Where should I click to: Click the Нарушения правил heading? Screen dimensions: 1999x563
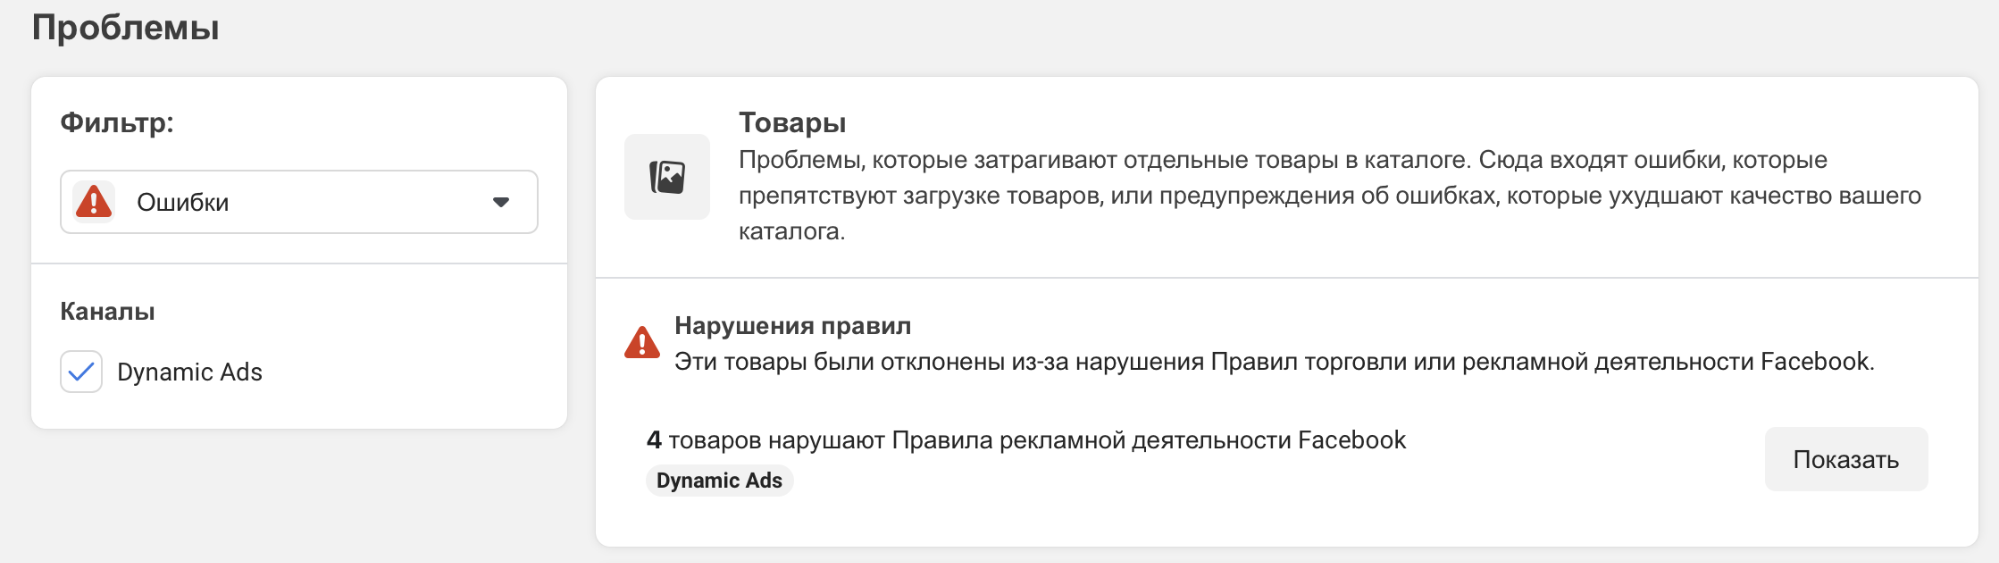tap(793, 325)
